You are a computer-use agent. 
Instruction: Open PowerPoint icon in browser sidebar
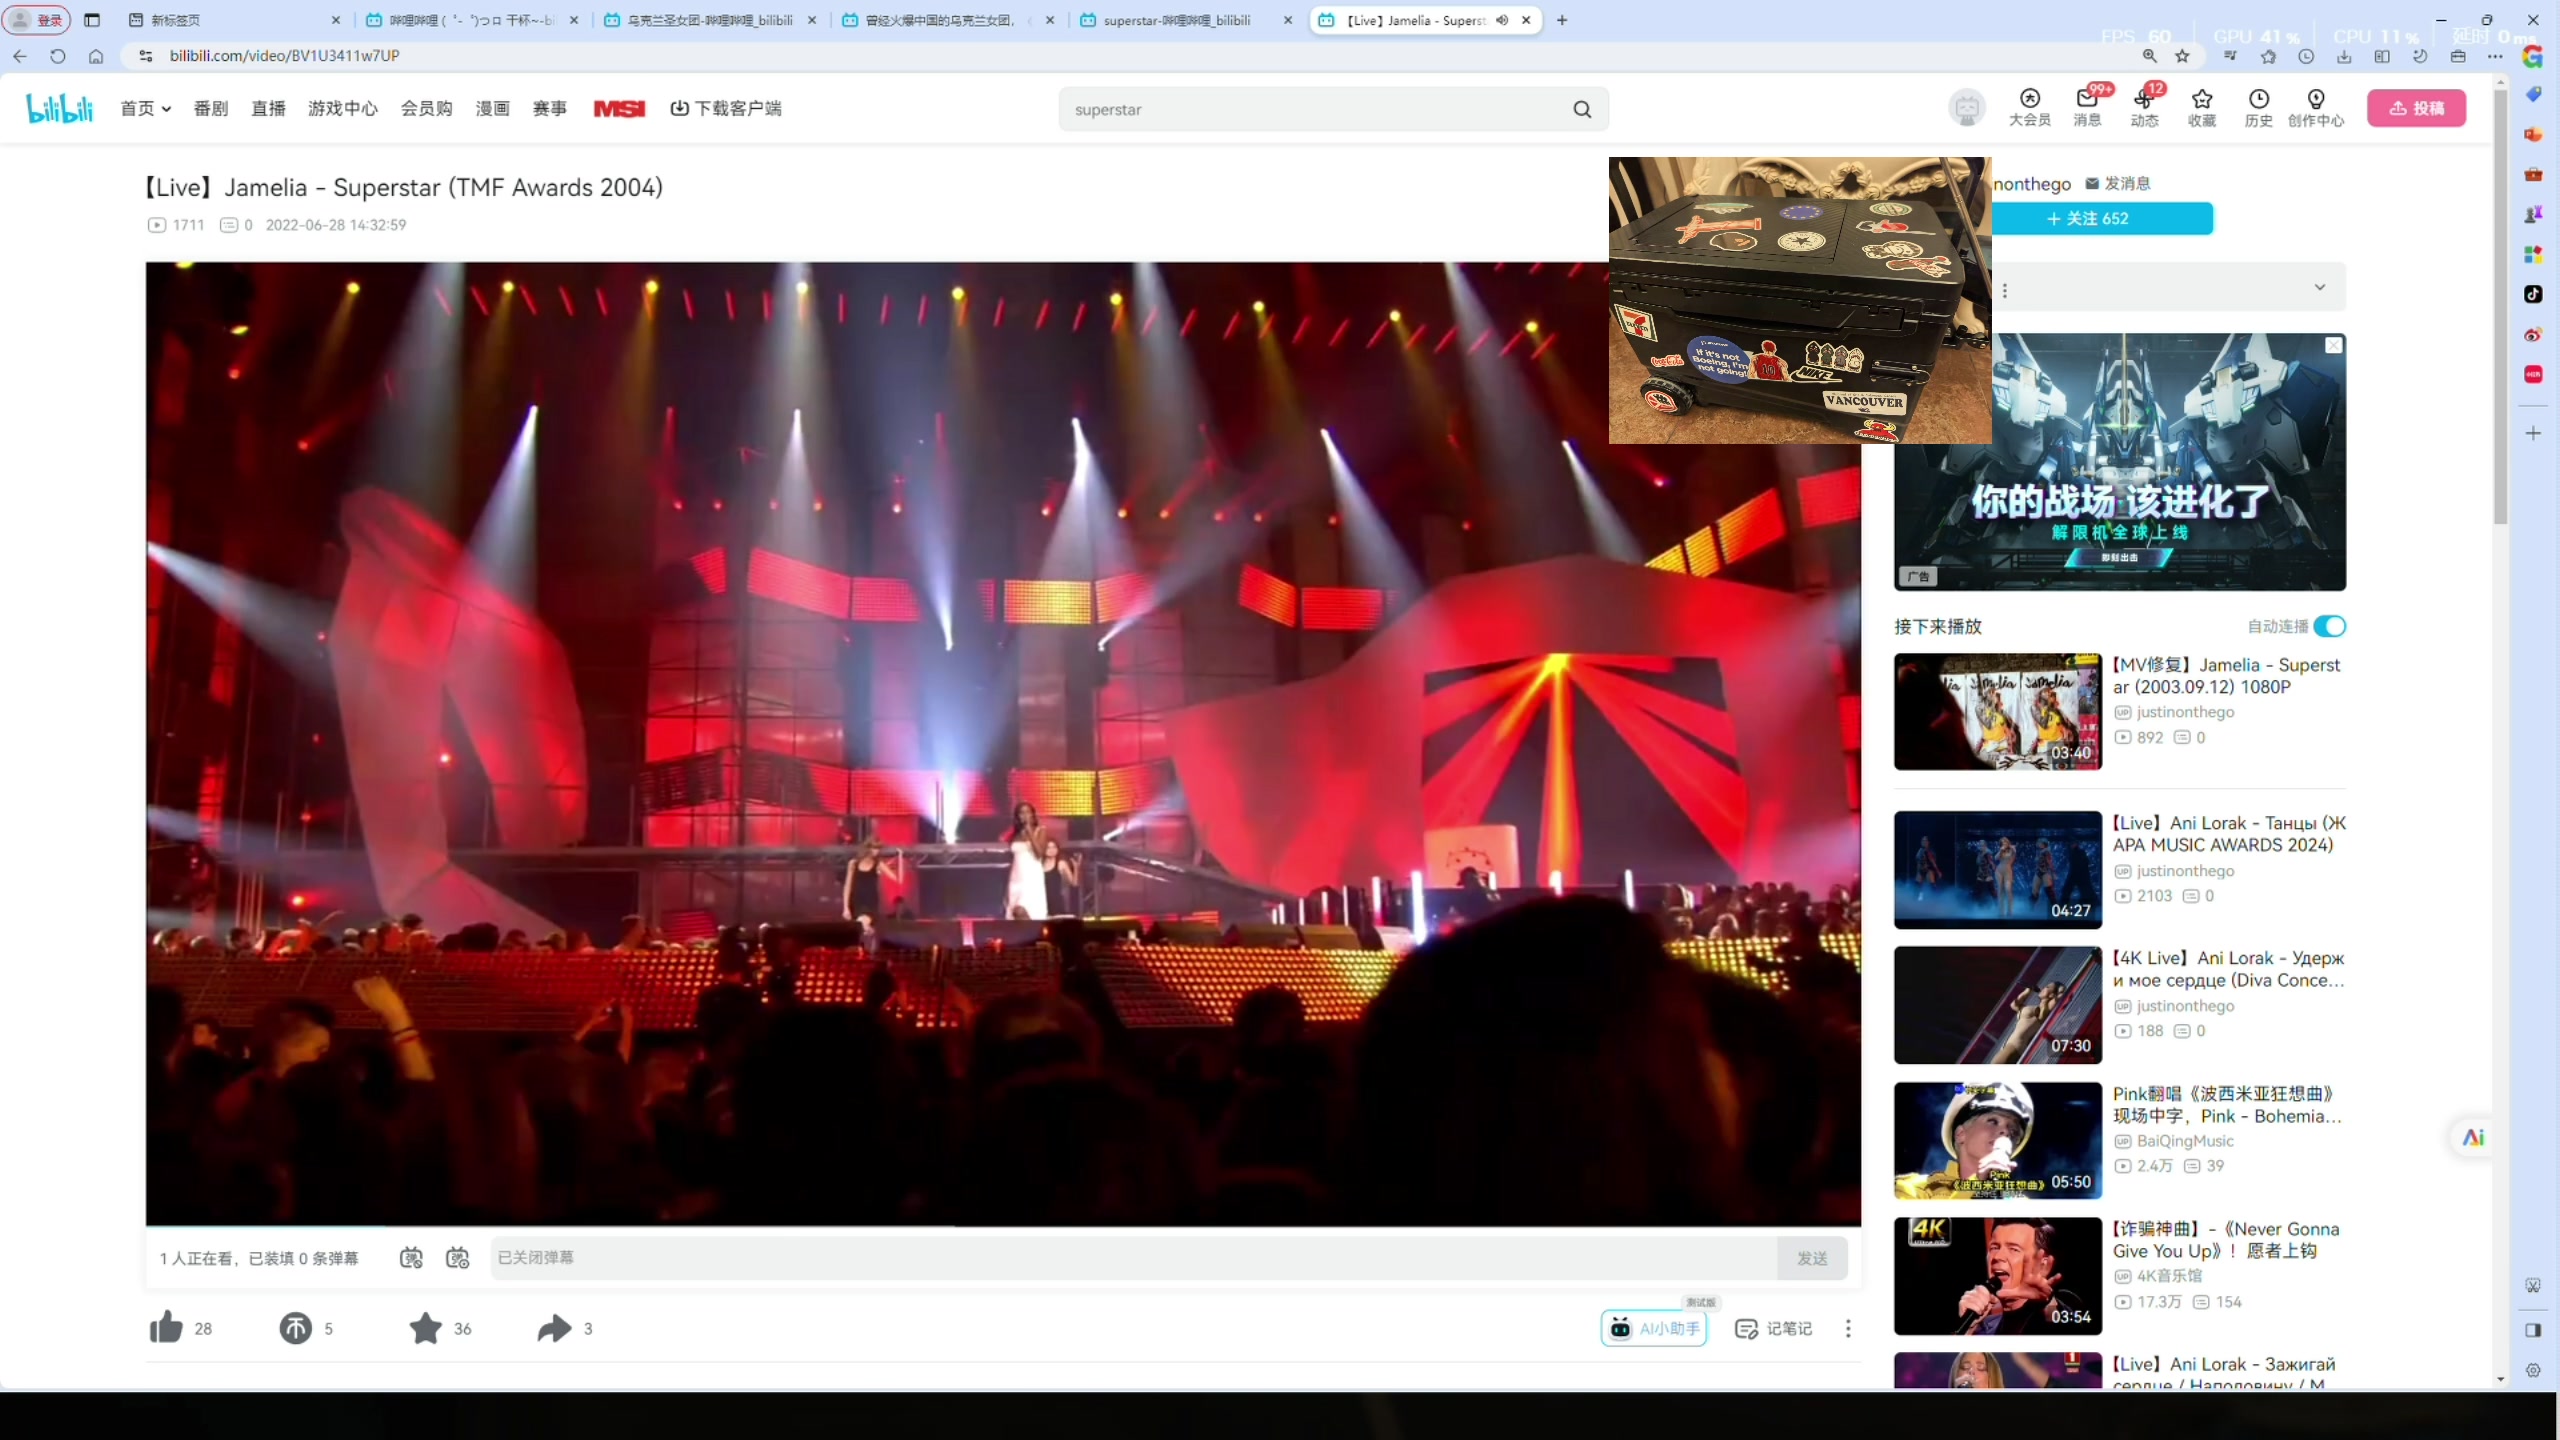[x=2532, y=134]
